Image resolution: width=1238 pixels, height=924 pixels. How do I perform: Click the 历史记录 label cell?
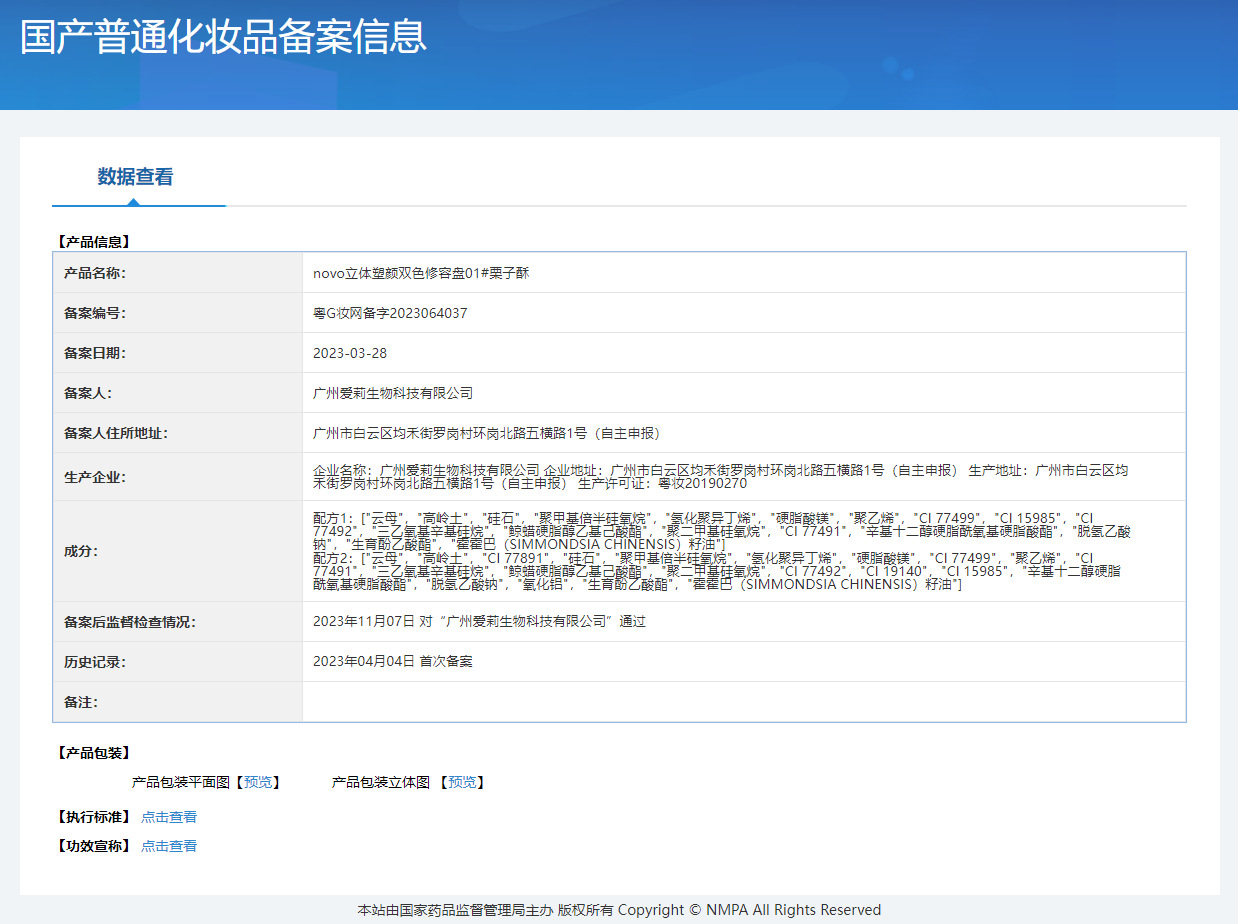click(x=178, y=662)
